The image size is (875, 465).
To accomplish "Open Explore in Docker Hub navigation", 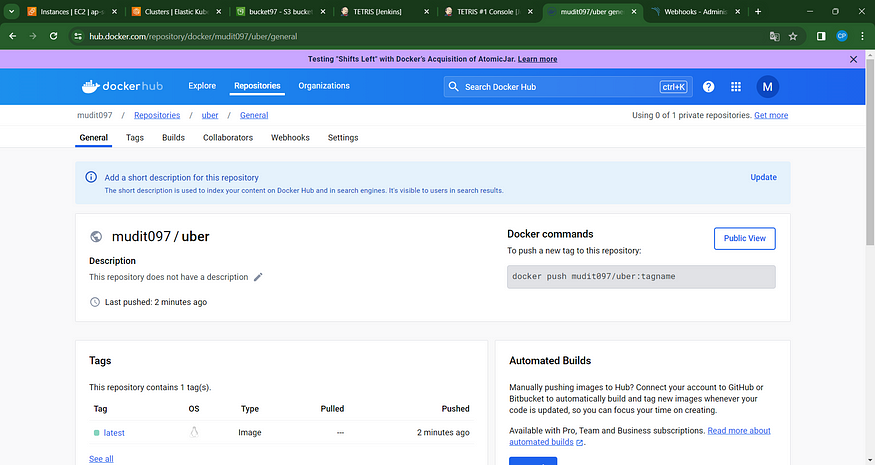I will [x=202, y=86].
